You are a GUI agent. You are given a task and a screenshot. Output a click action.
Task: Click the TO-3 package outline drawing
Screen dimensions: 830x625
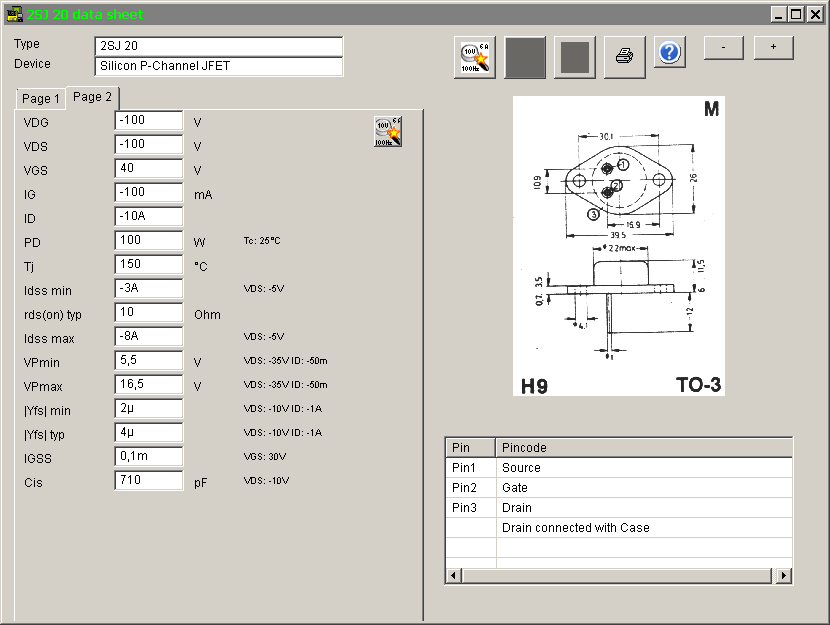619,246
